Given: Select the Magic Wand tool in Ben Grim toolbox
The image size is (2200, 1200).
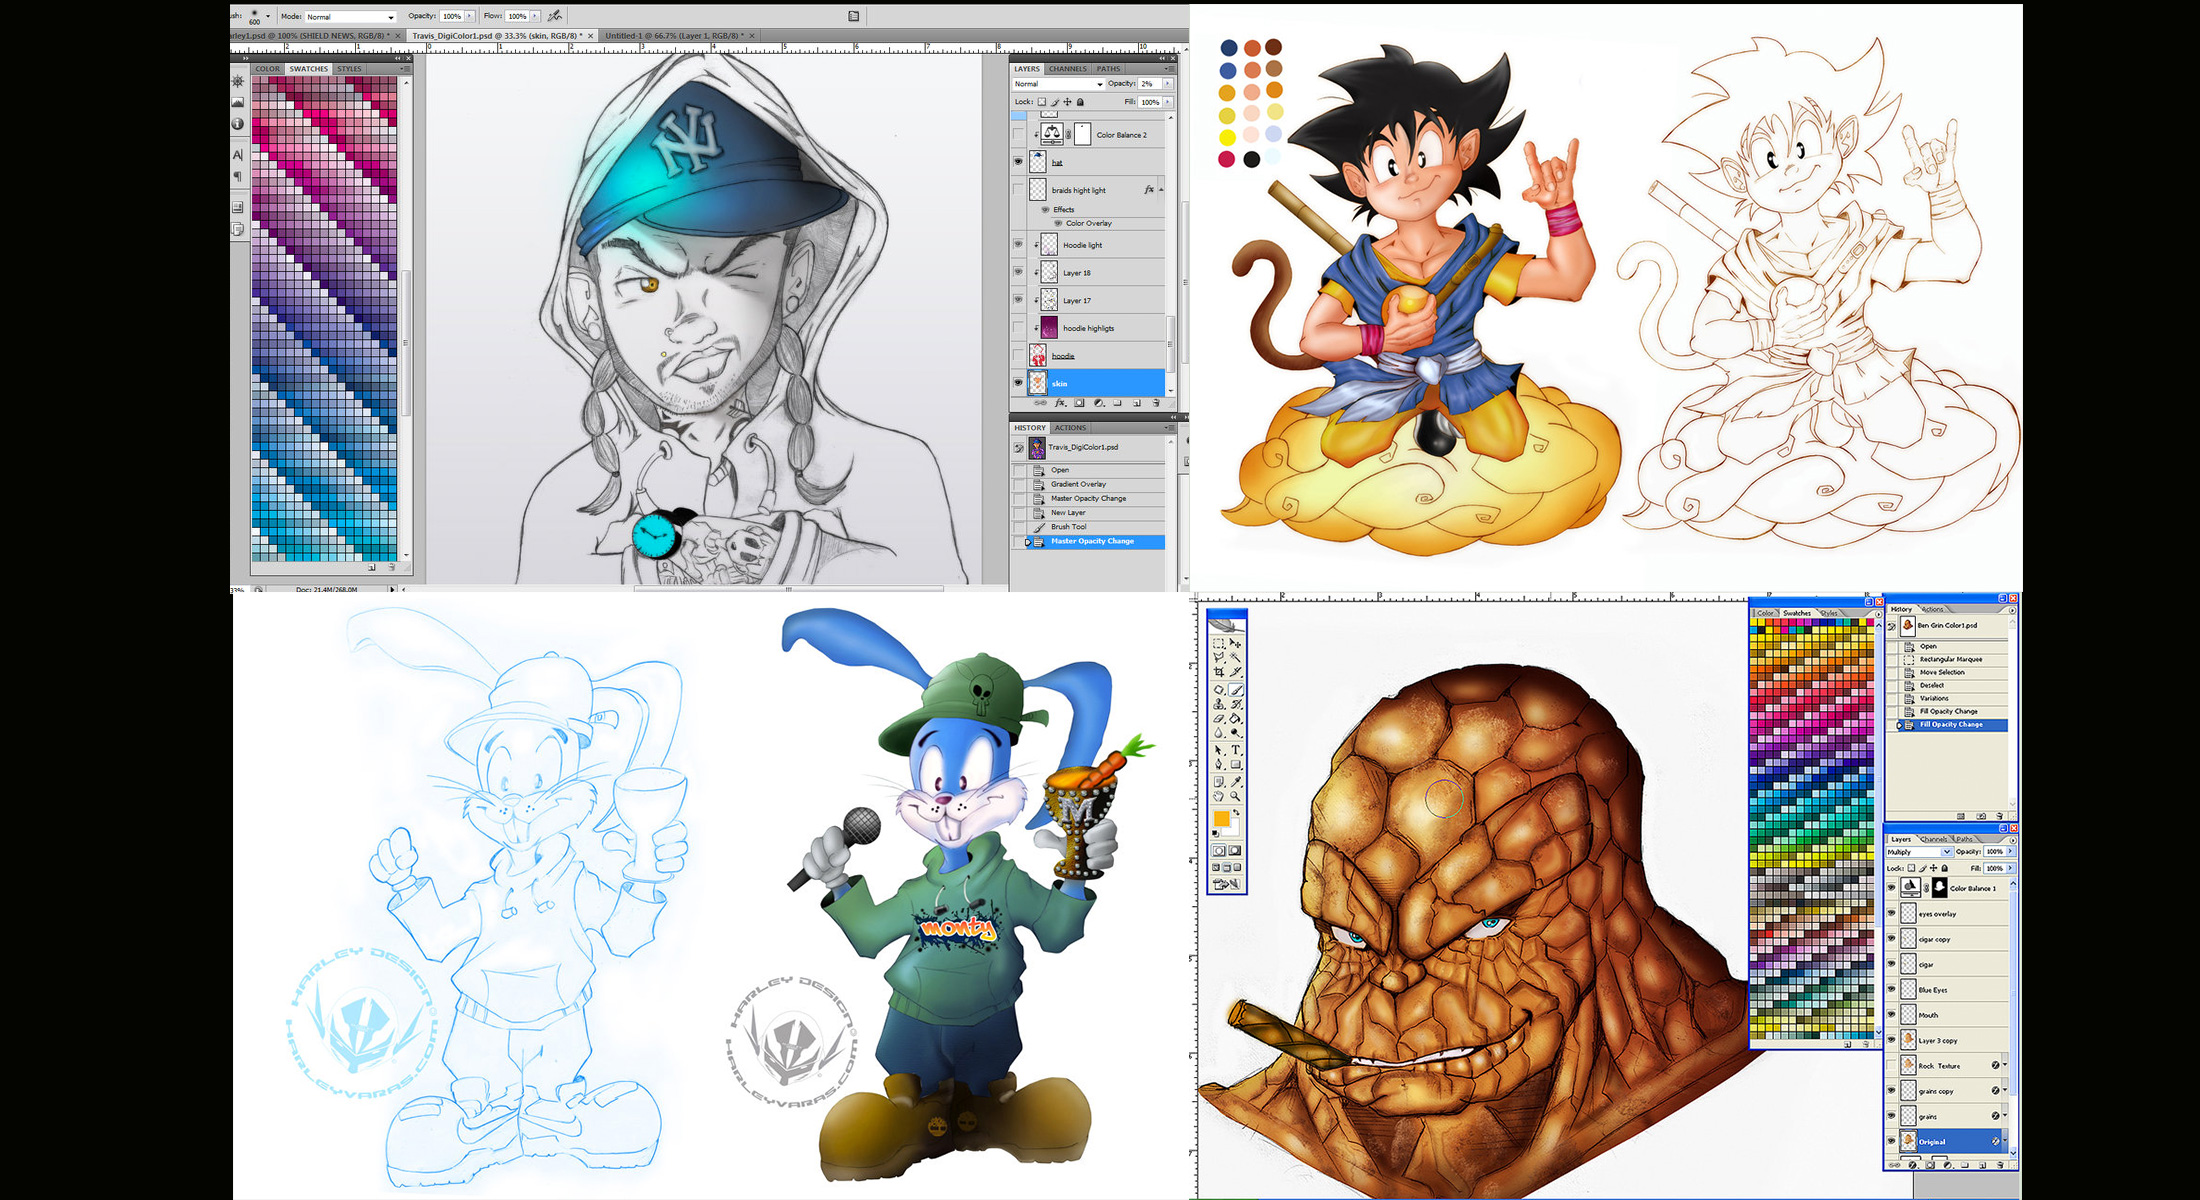Looking at the screenshot, I should [x=1235, y=657].
